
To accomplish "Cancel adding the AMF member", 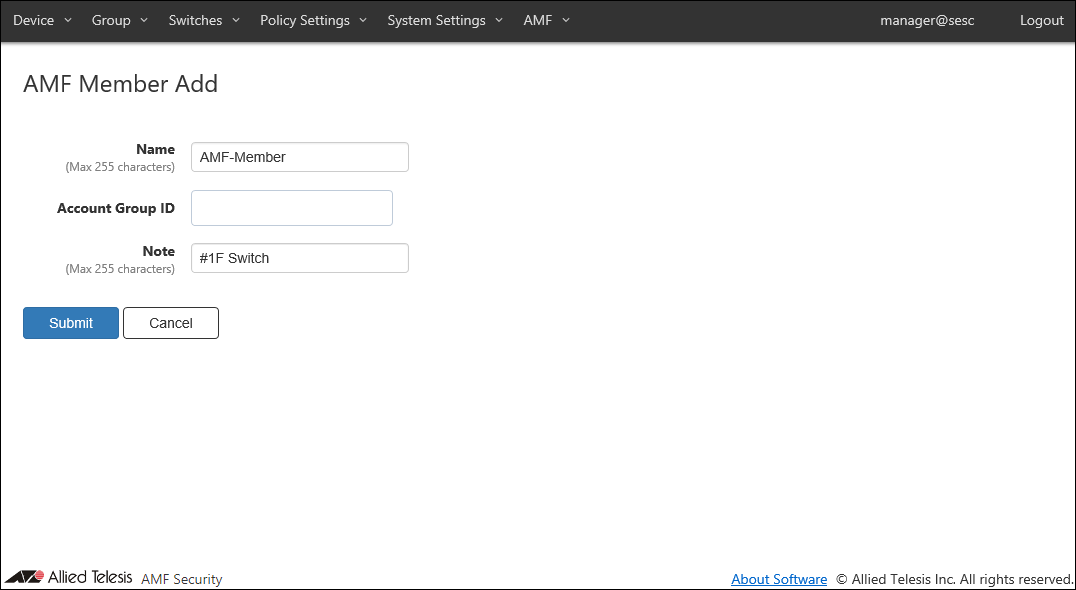I will pos(171,323).
